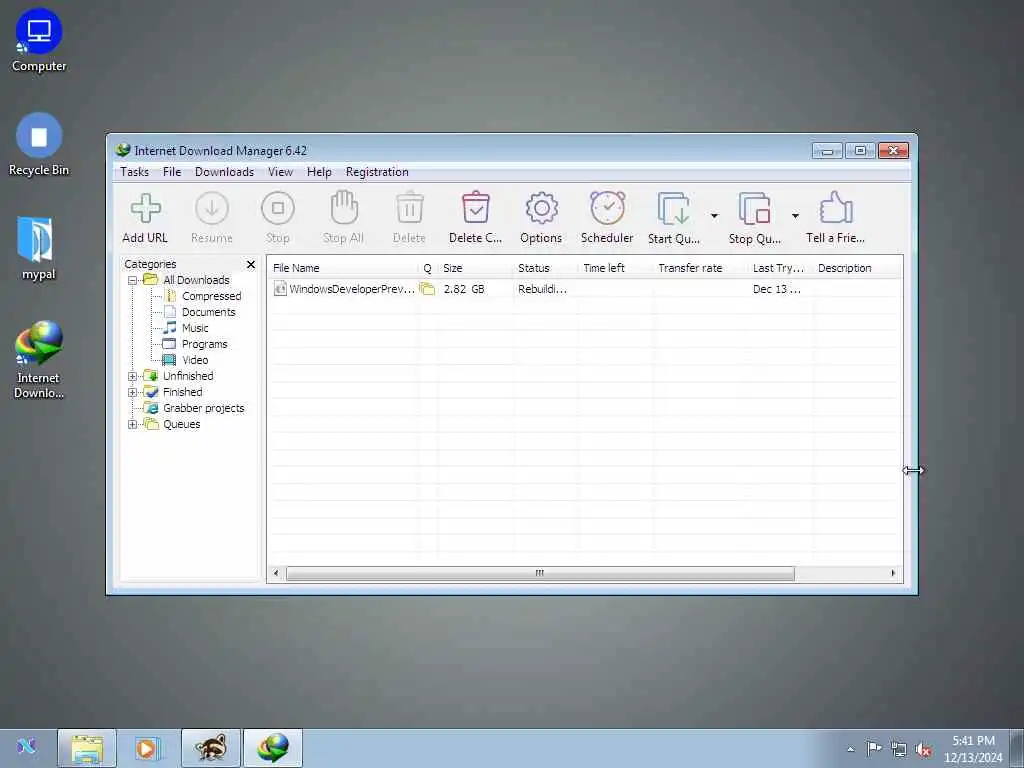Click the muted volume tray icon

pyautogui.click(x=923, y=750)
